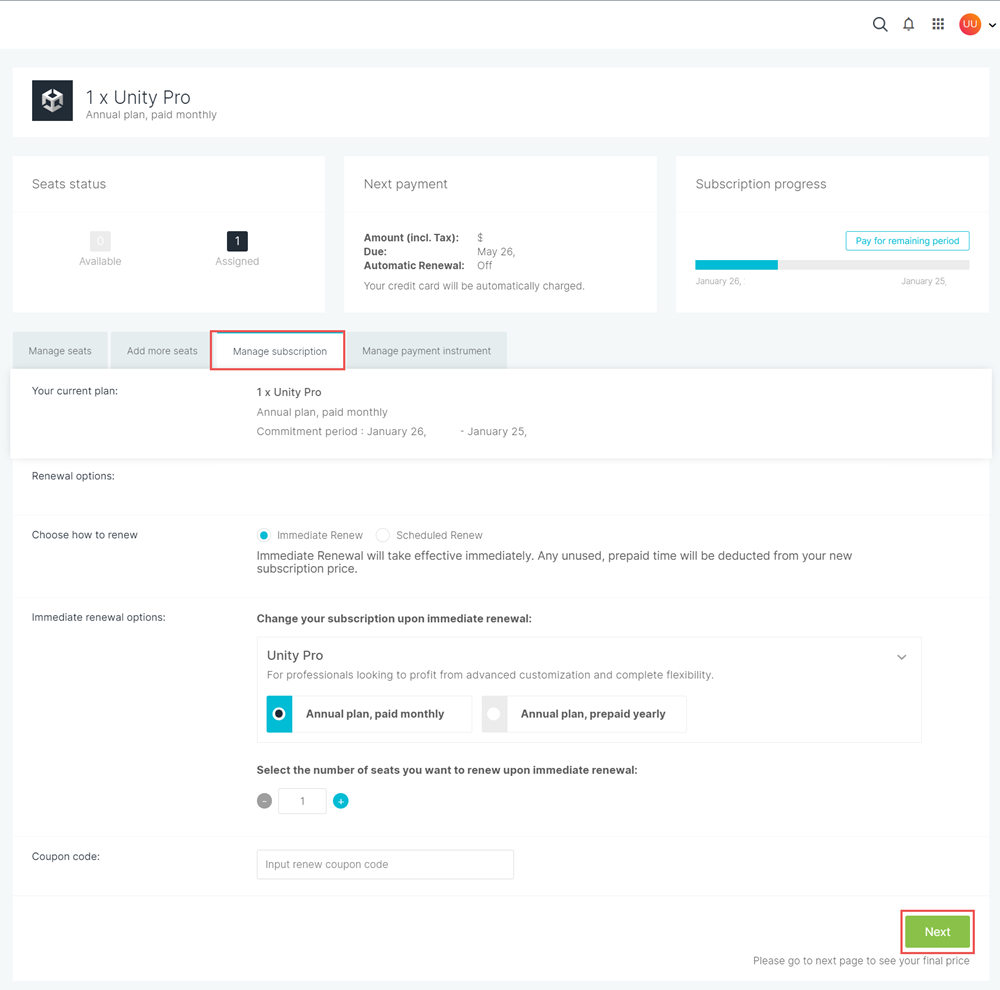Expand account menu chevron beside avatar

tap(992, 26)
